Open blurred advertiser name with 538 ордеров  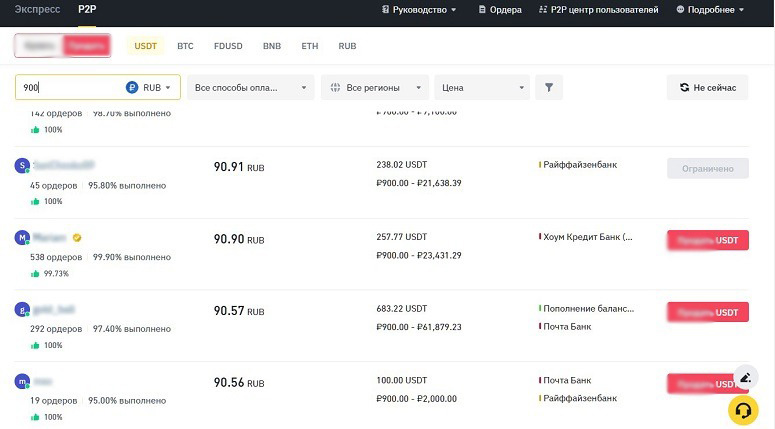tap(49, 238)
